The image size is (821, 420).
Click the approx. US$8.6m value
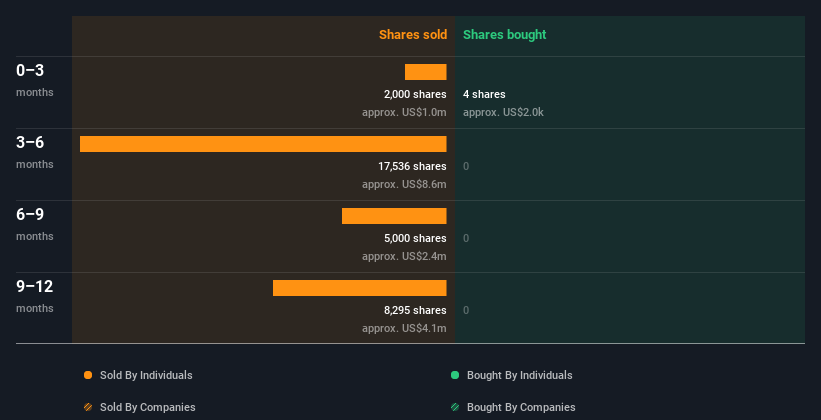click(404, 184)
